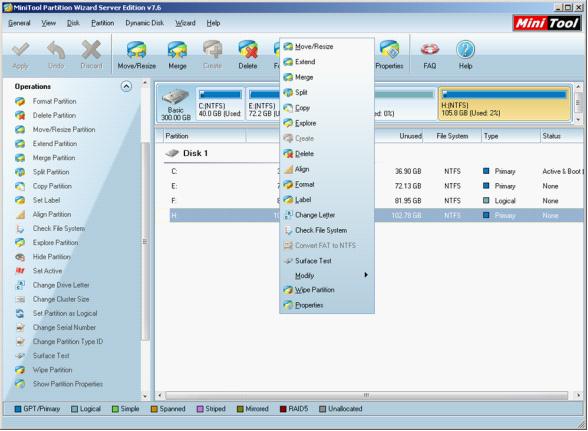Image resolution: width=588 pixels, height=431 pixels.
Task: Click Change Cluster Size in Operations panel
Action: [x=61, y=299]
